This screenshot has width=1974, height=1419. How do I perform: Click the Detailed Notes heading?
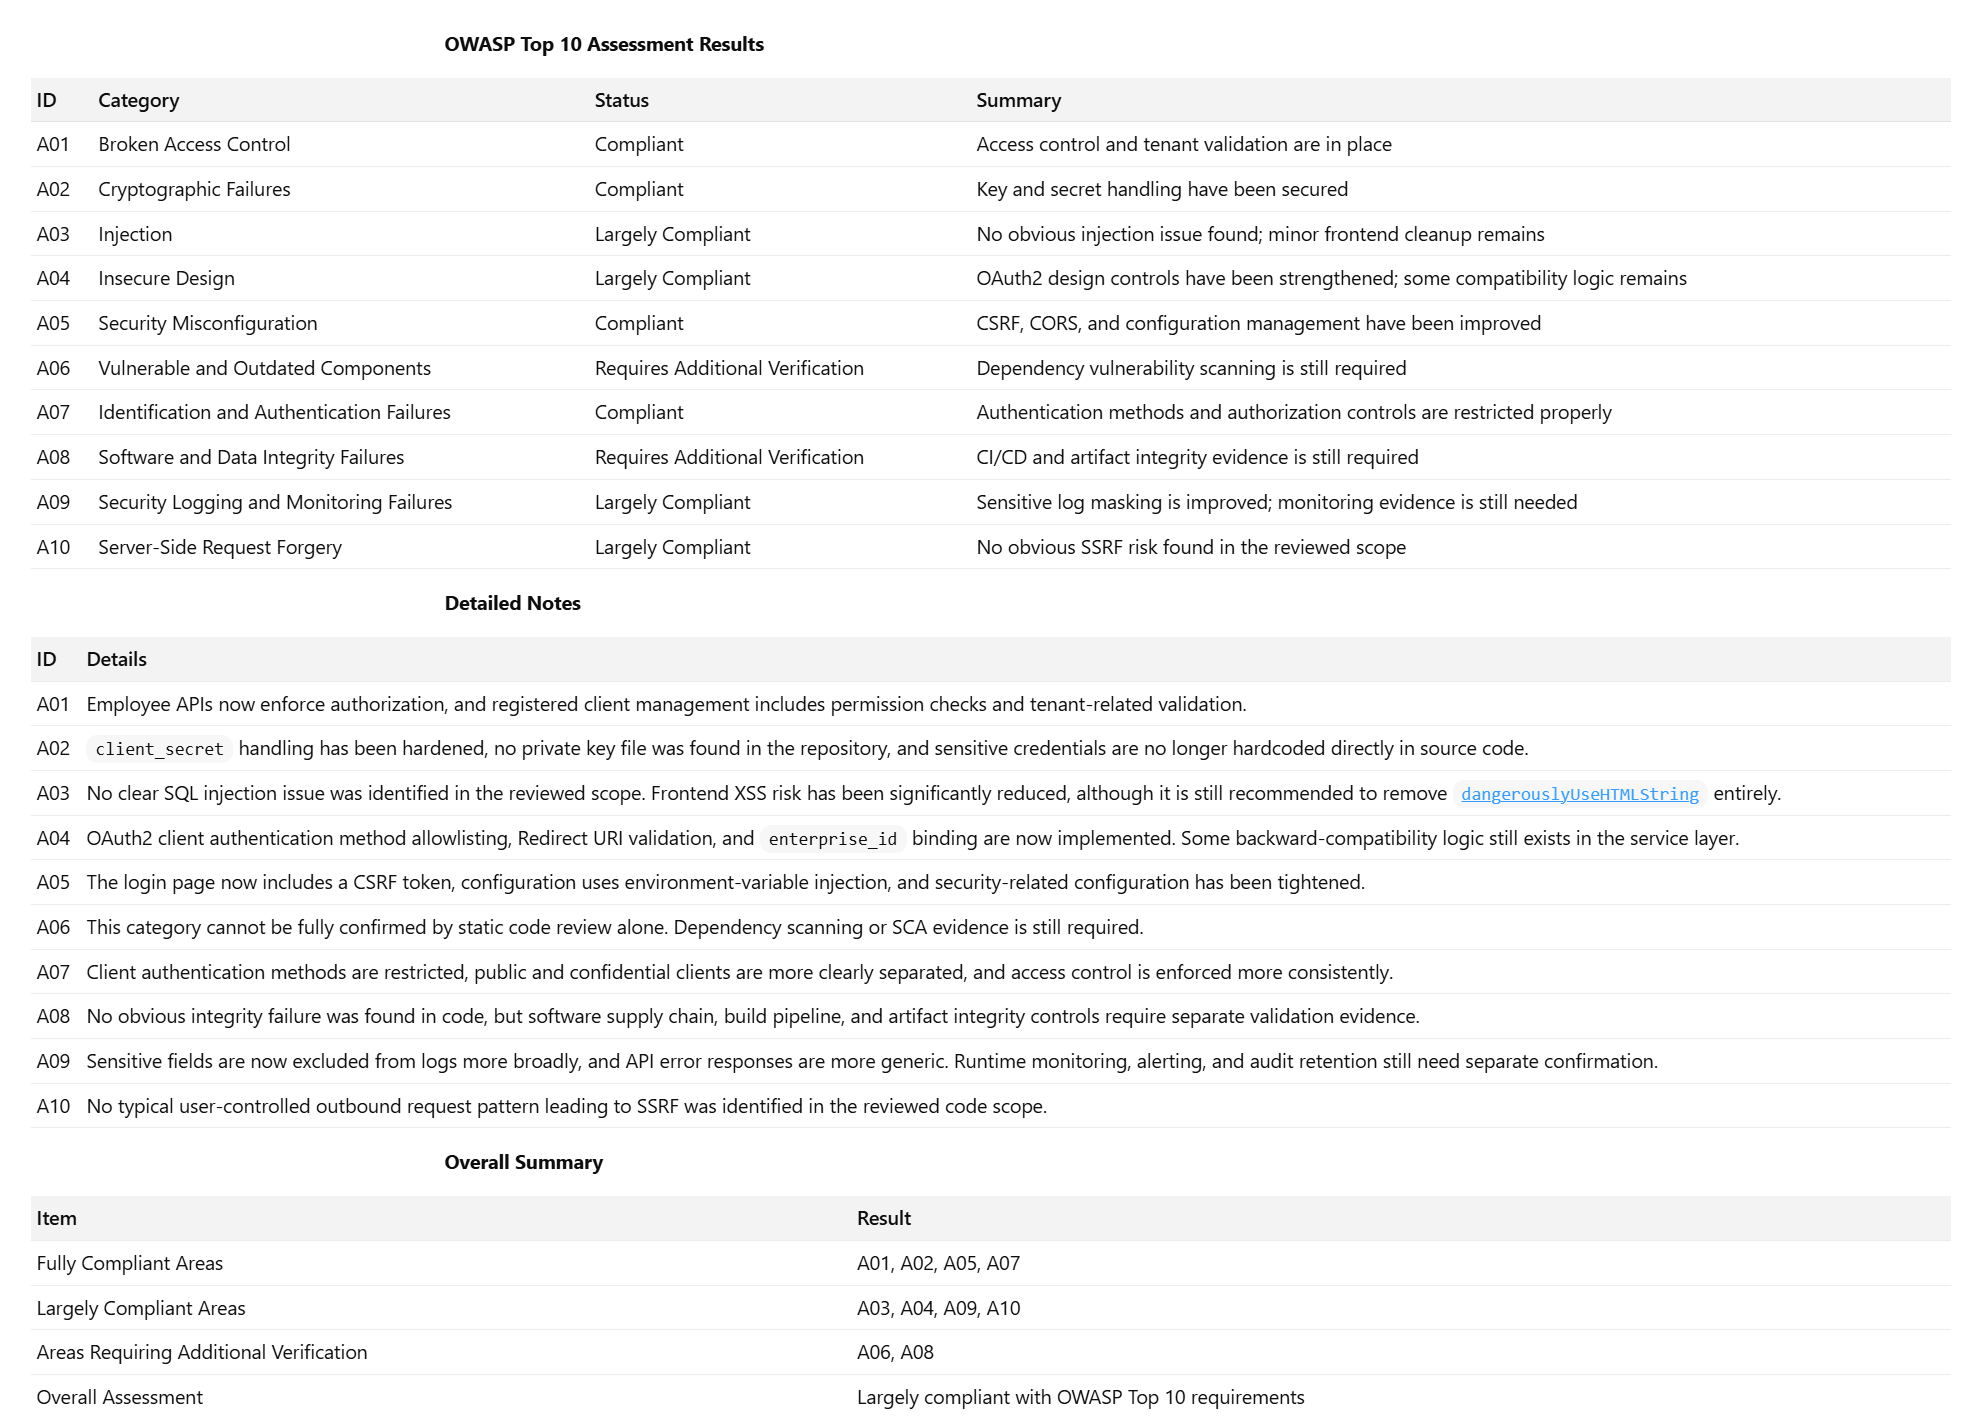pos(512,603)
